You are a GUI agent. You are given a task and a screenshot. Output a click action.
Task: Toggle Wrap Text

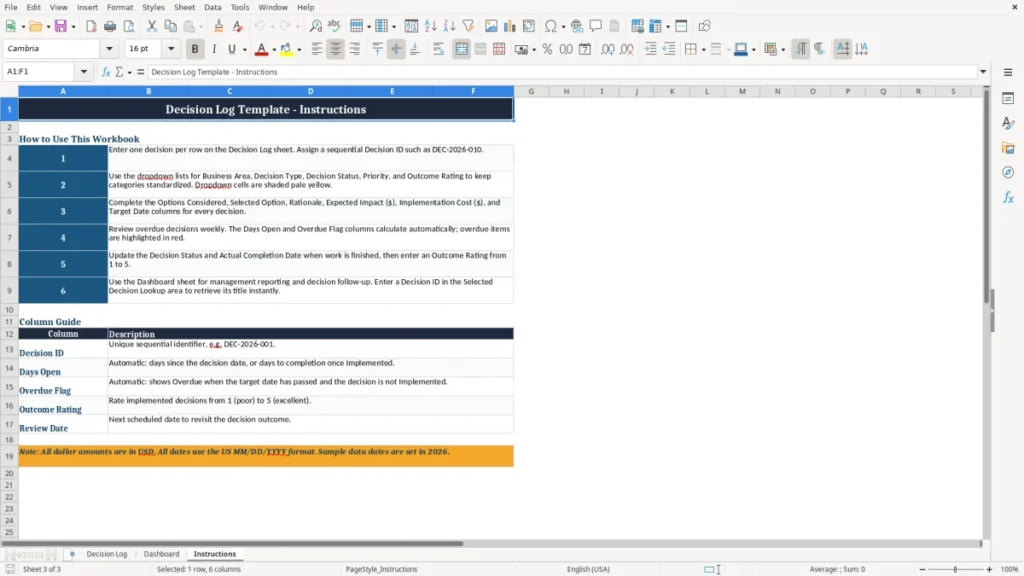click(438, 49)
